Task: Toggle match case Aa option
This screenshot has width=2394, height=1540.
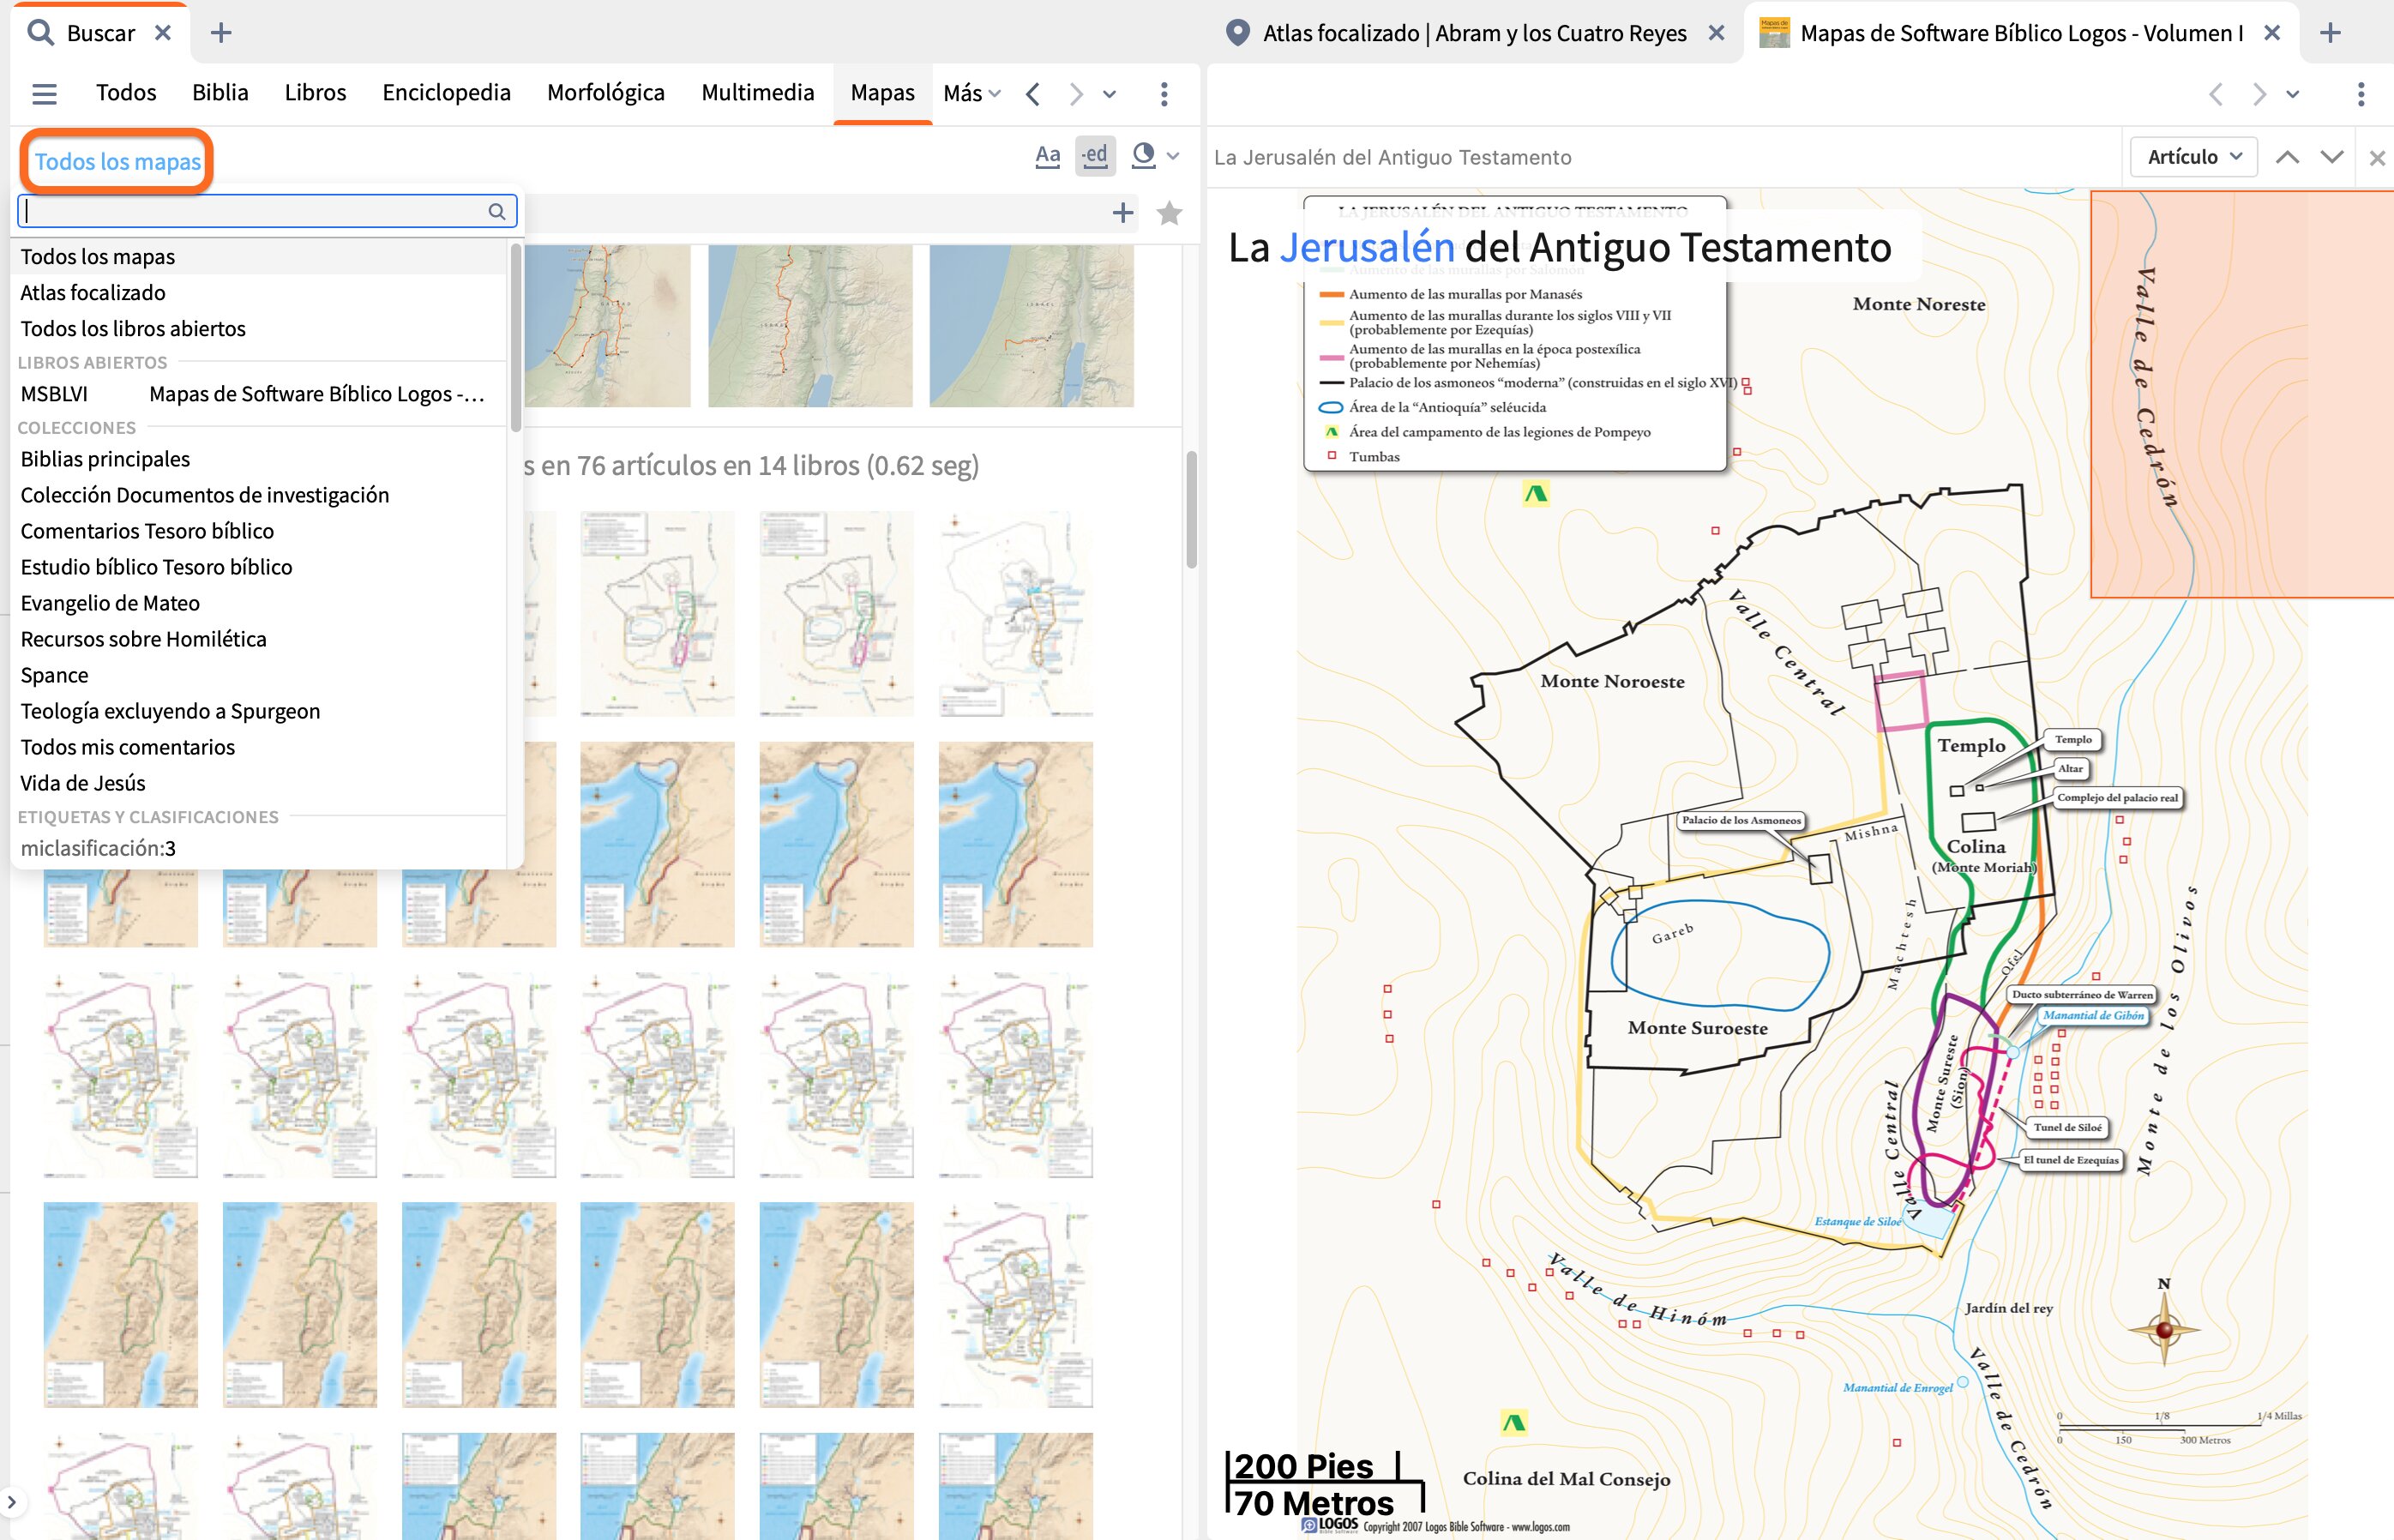Action: point(1047,156)
